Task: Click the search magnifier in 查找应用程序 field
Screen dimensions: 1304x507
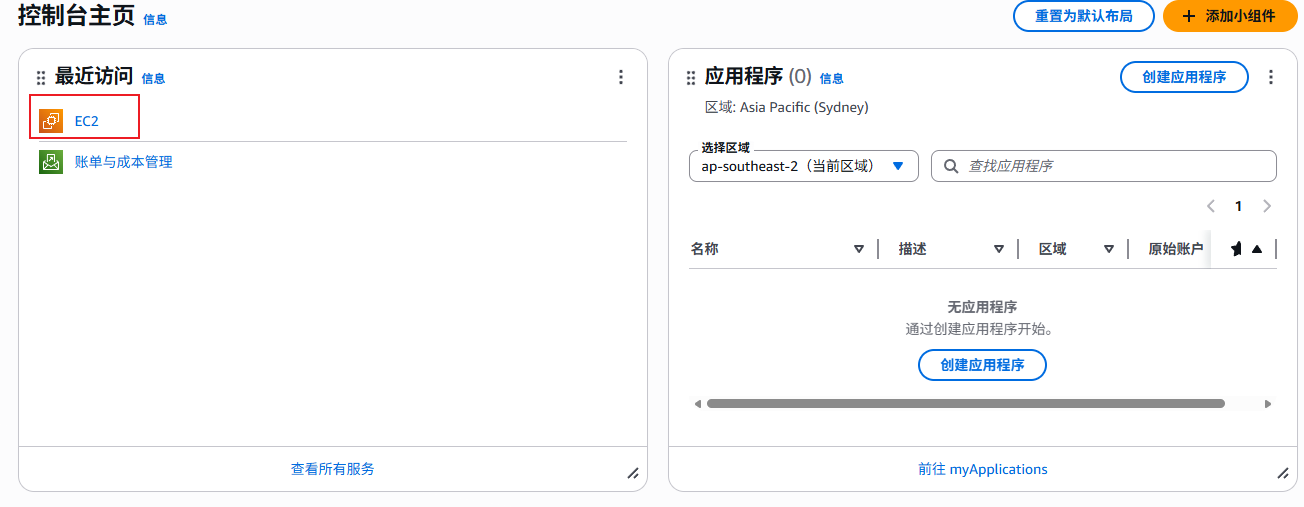Action: (950, 166)
